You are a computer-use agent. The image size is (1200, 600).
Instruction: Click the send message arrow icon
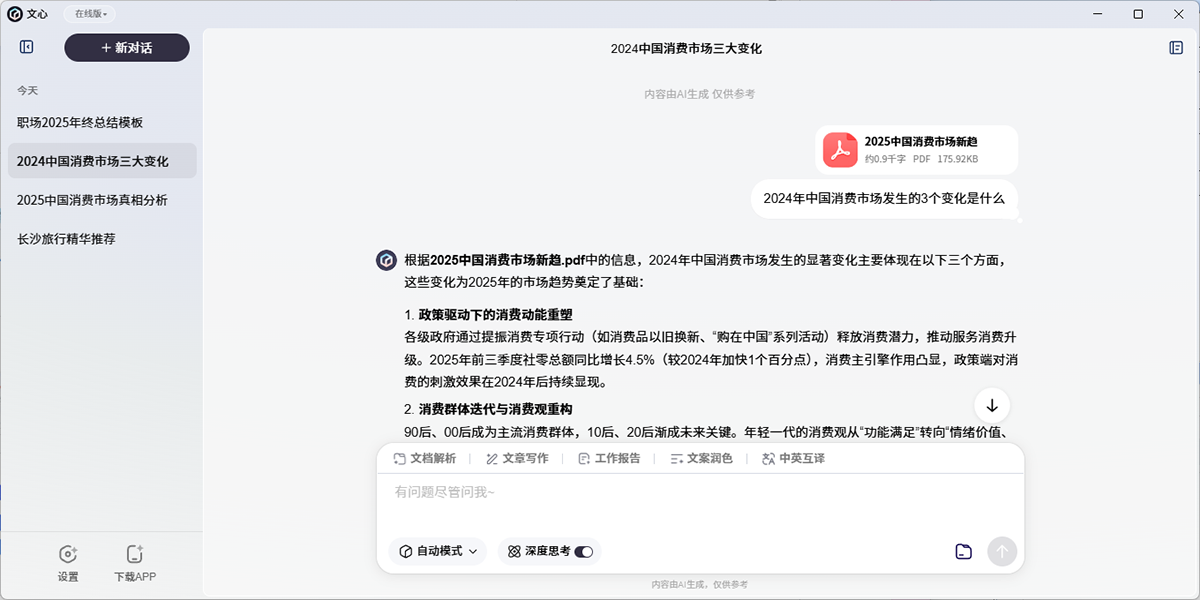pyautogui.click(x=1002, y=551)
